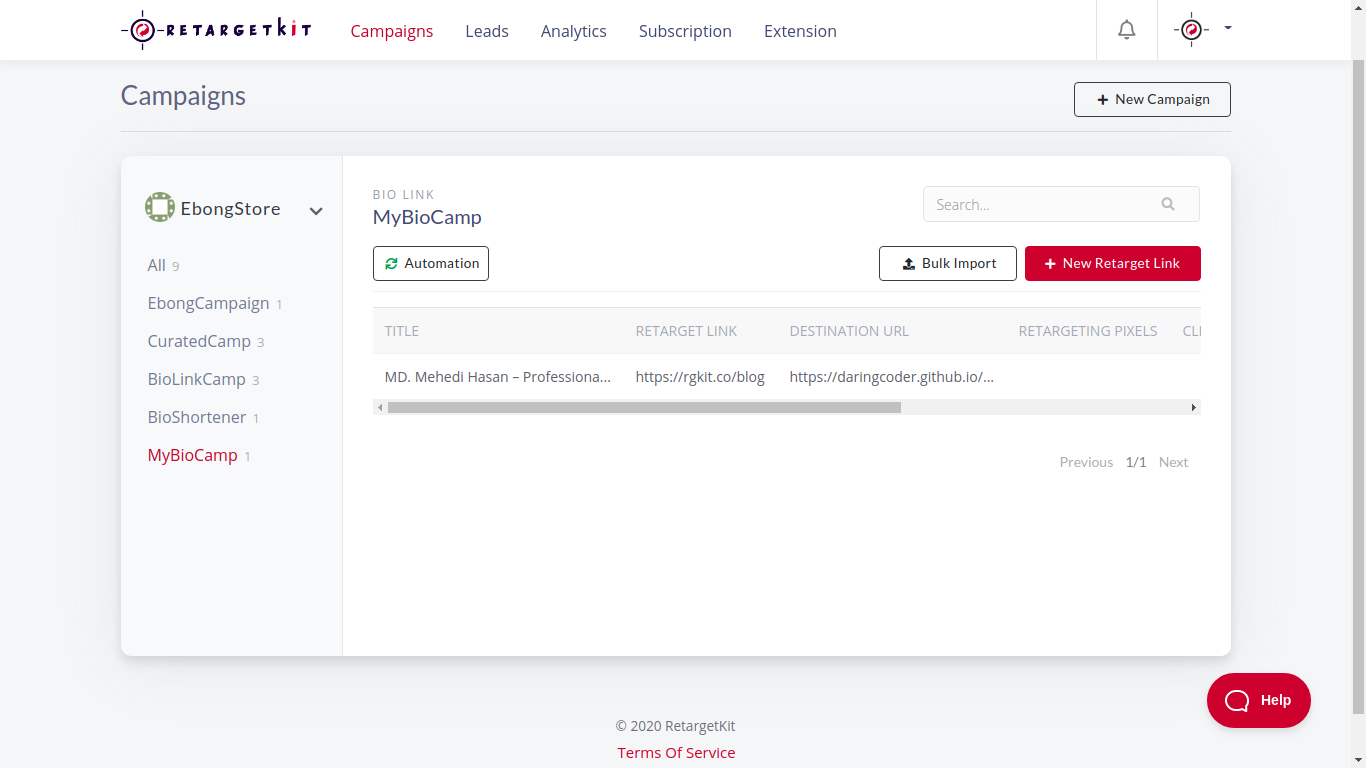Click the daringcoder.github.io destination cell
Viewport: 1366px width, 768px height.
point(892,377)
